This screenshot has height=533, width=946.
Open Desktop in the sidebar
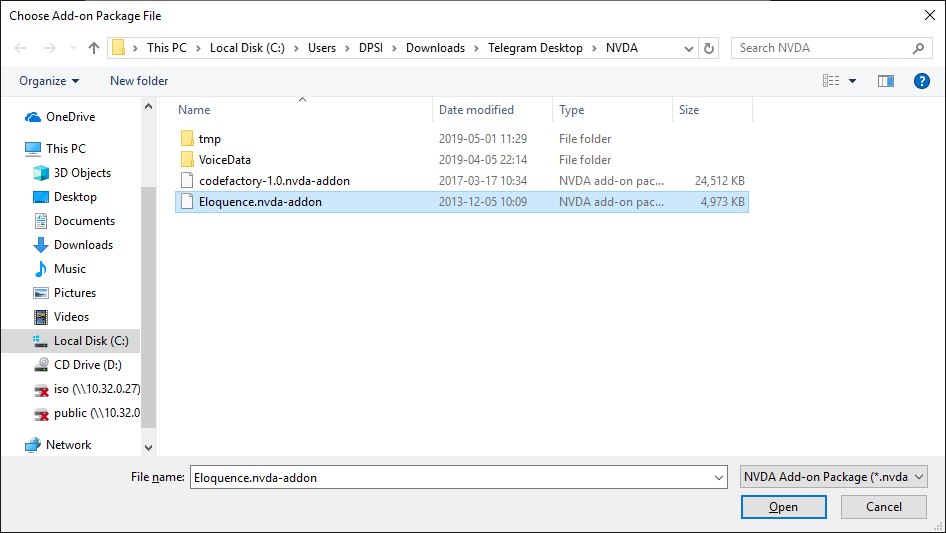pos(75,197)
